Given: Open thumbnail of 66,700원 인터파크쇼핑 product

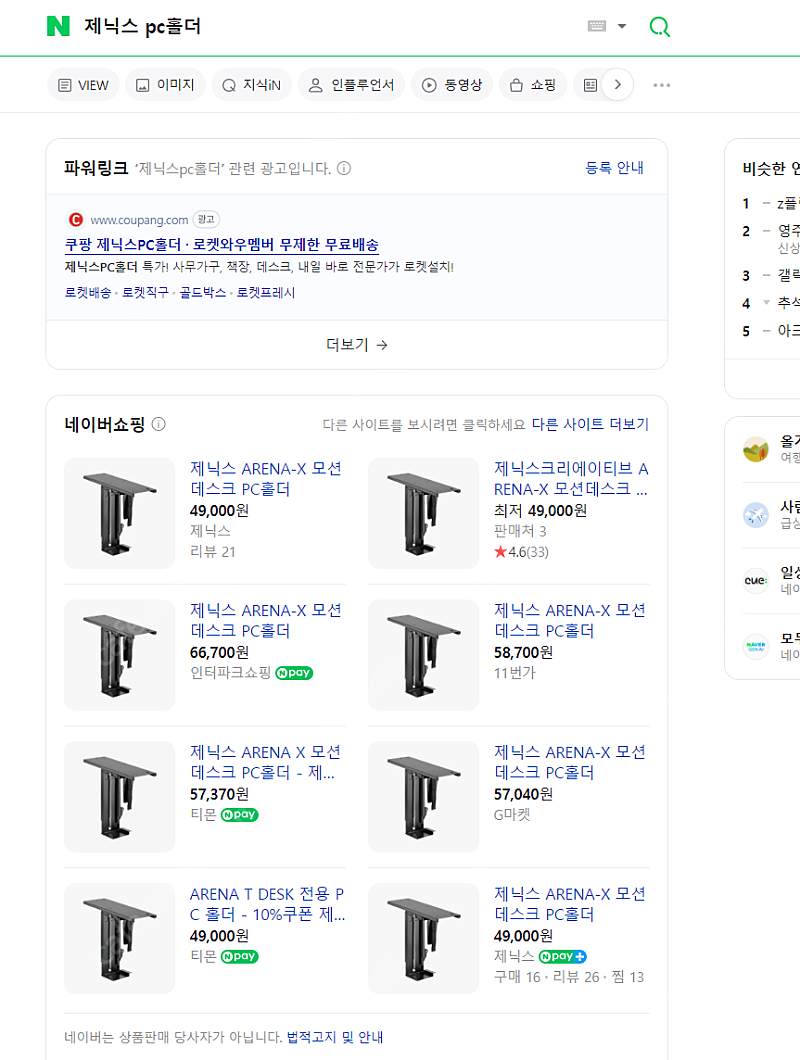Looking at the screenshot, I should pos(120,655).
